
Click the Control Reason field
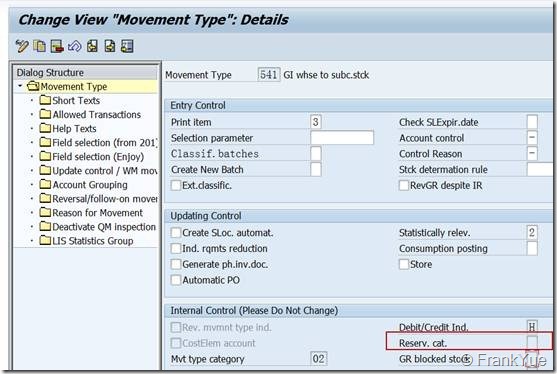pyautogui.click(x=532, y=154)
